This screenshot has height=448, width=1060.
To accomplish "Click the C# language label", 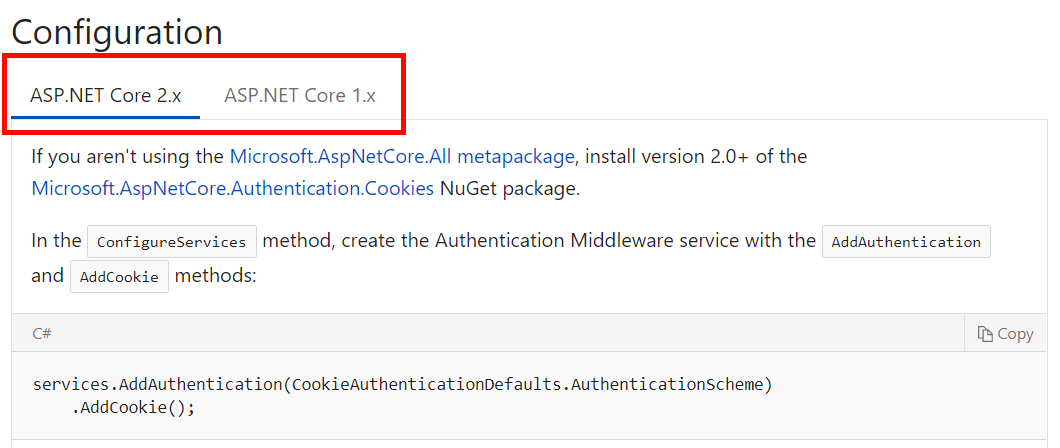I will tap(42, 333).
